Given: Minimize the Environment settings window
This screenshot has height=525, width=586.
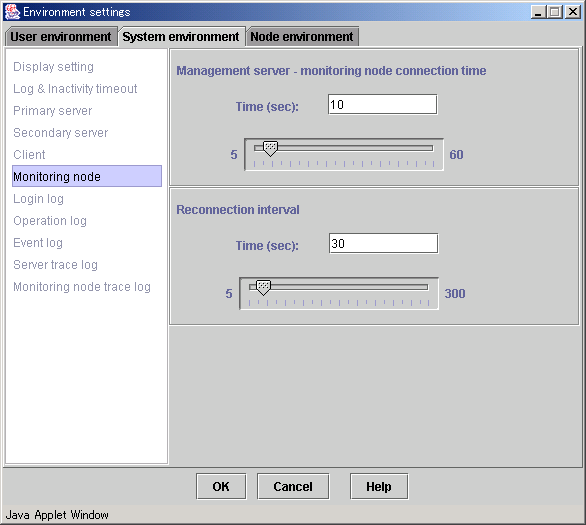Looking at the screenshot, I should (x=538, y=12).
